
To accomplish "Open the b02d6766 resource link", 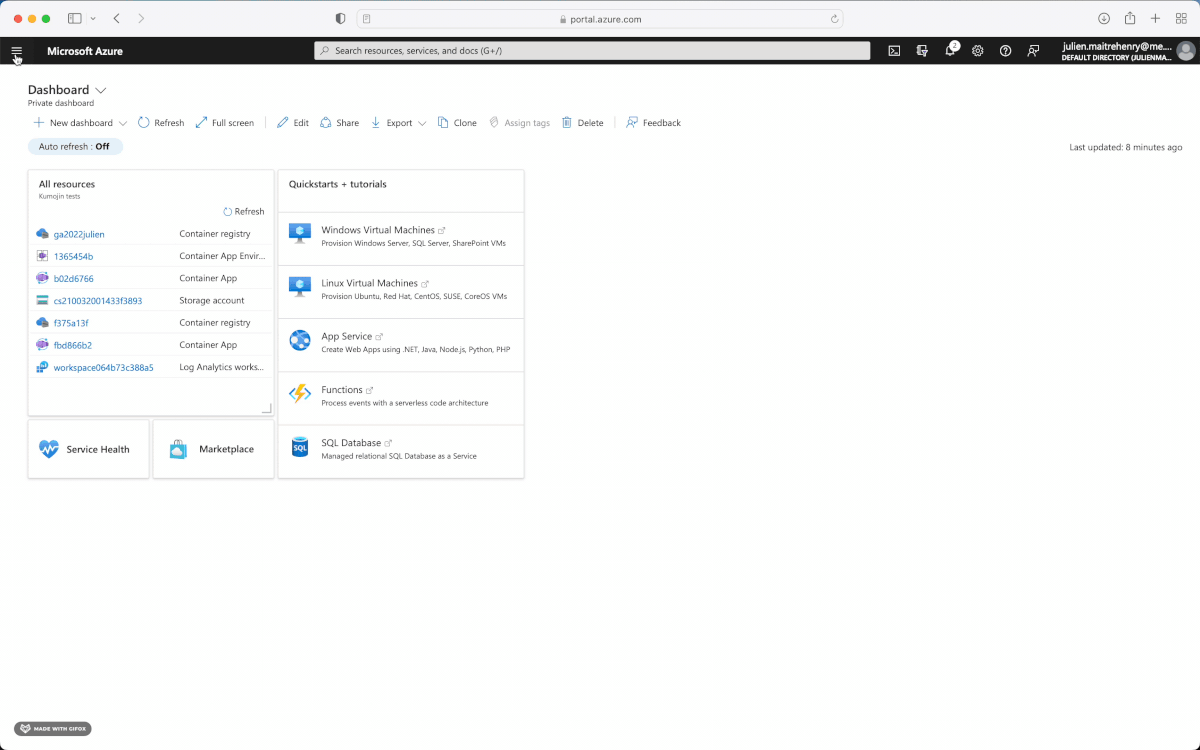I will 74,278.
